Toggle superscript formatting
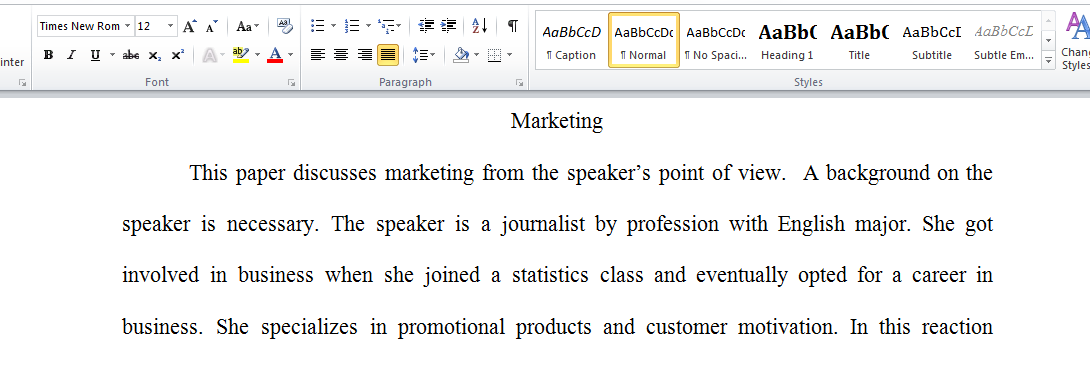This screenshot has height=365, width=1090. coord(177,55)
